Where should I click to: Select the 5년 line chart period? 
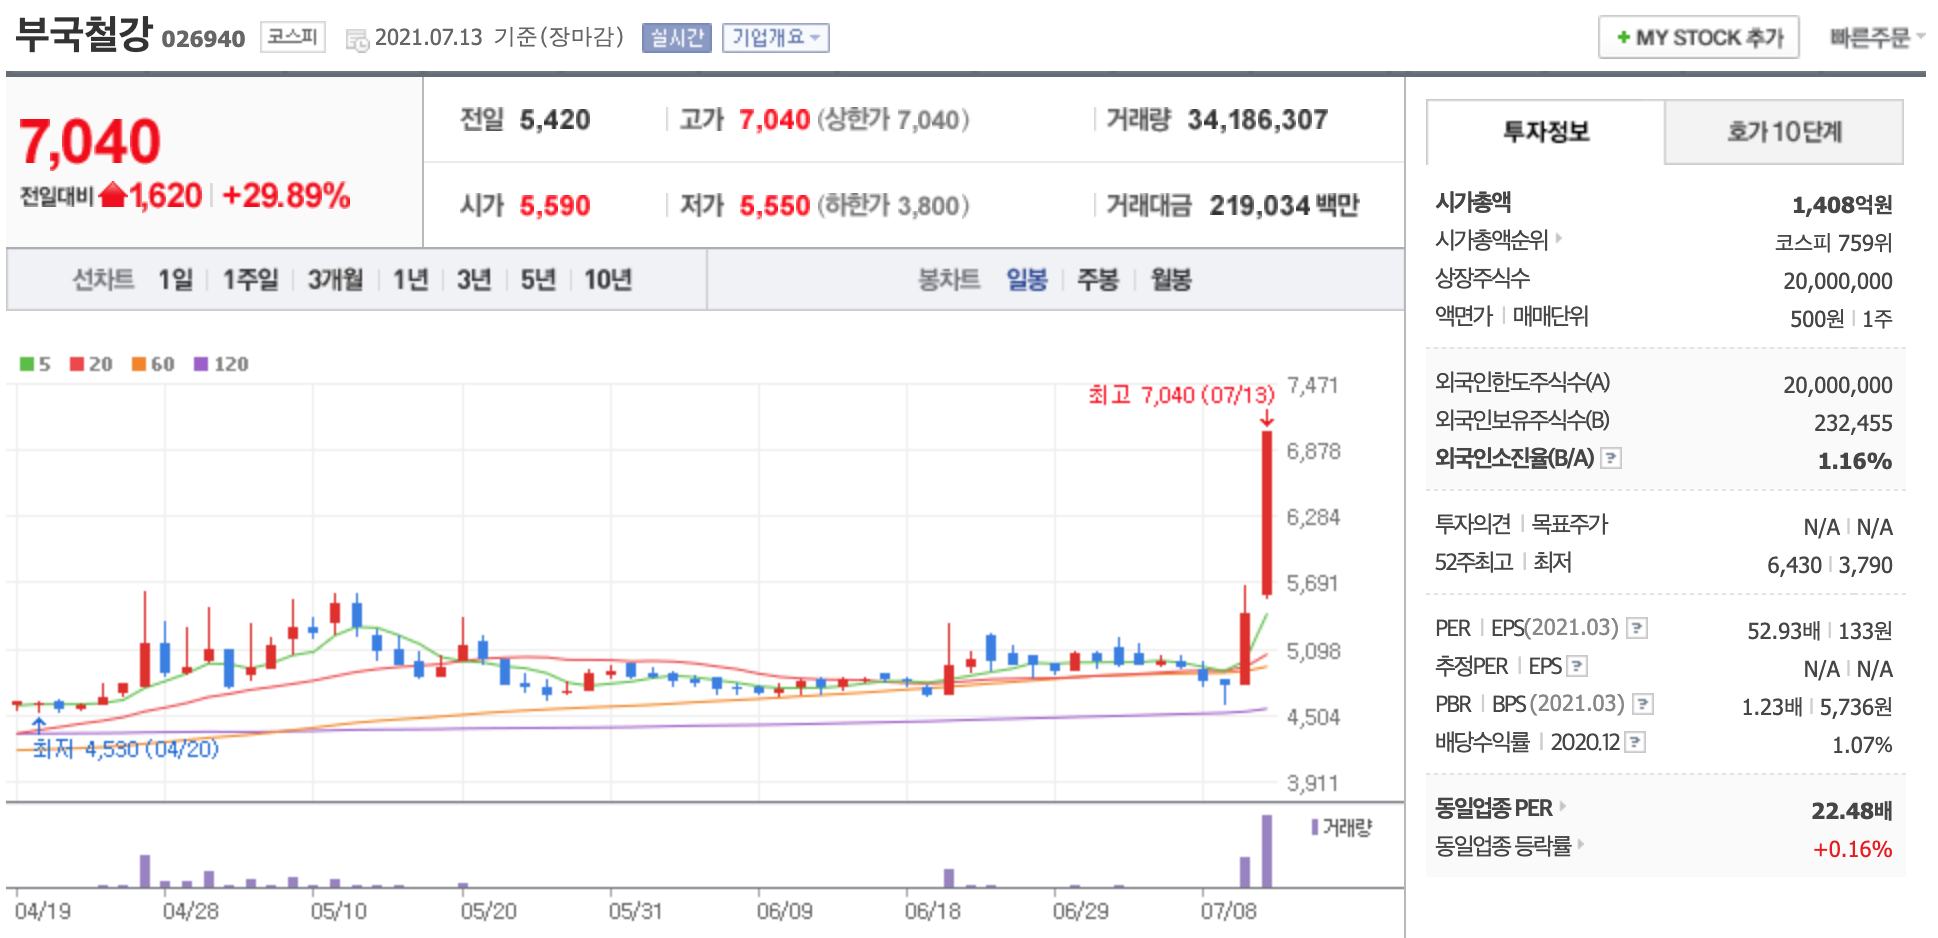pyautogui.click(x=538, y=279)
